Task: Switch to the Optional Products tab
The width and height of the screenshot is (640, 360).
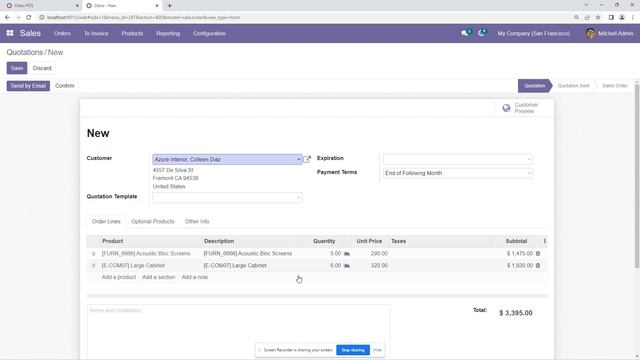Action: [153, 221]
